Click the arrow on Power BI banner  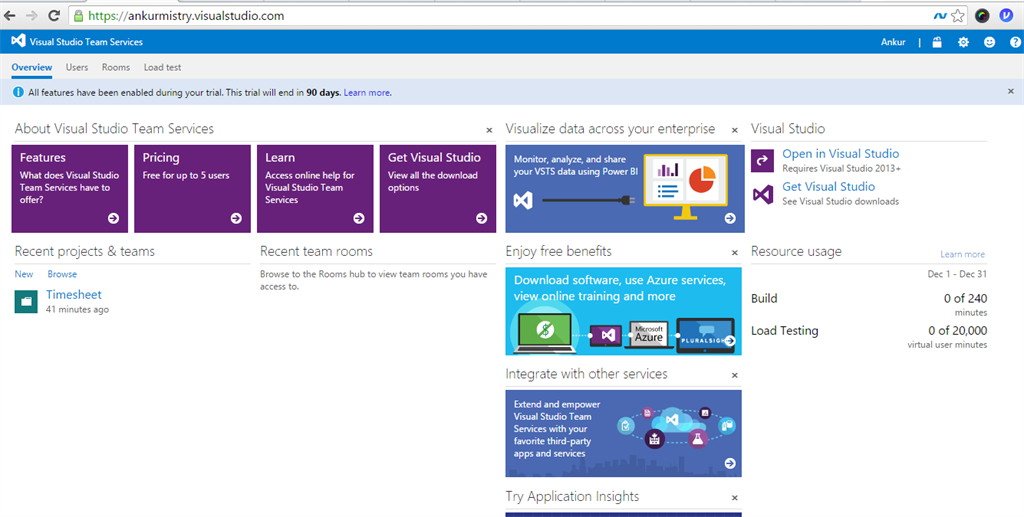point(730,218)
